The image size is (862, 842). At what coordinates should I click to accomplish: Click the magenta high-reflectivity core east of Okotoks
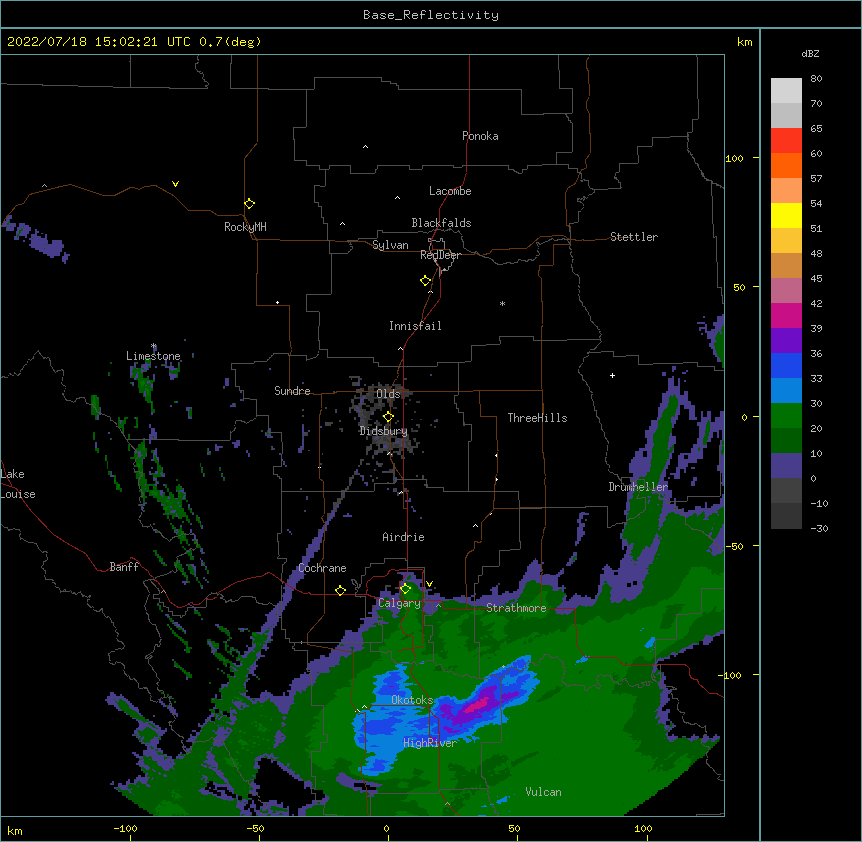click(x=478, y=705)
